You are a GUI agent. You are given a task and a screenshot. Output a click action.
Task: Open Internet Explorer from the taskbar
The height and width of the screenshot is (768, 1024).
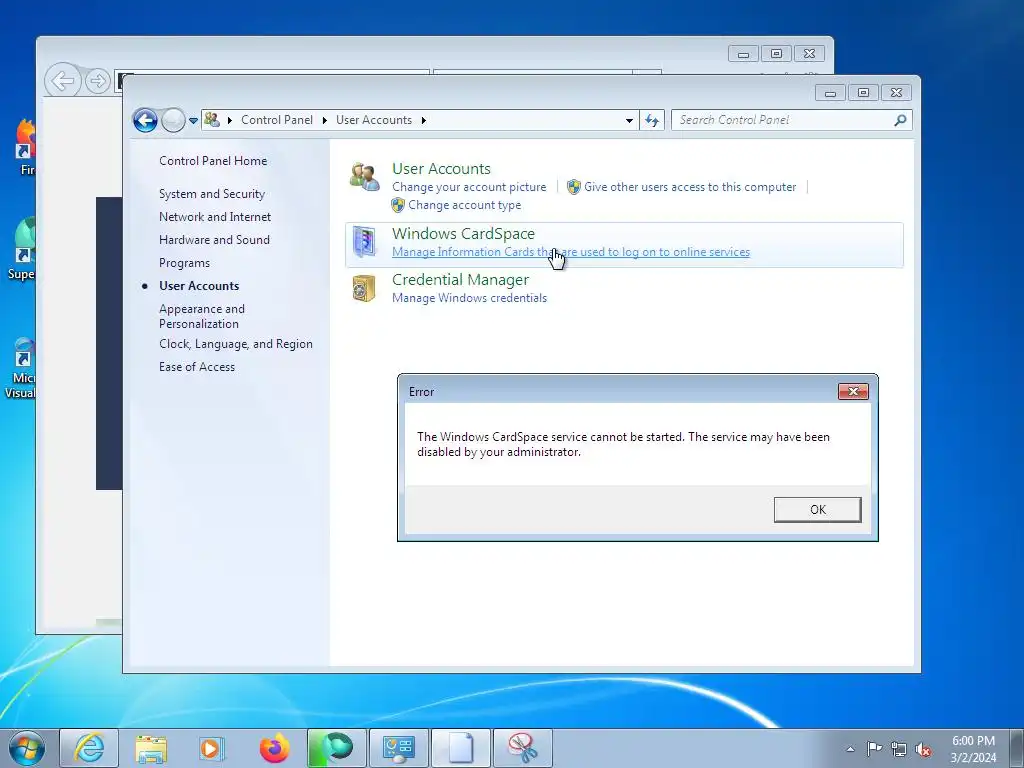[x=89, y=748]
